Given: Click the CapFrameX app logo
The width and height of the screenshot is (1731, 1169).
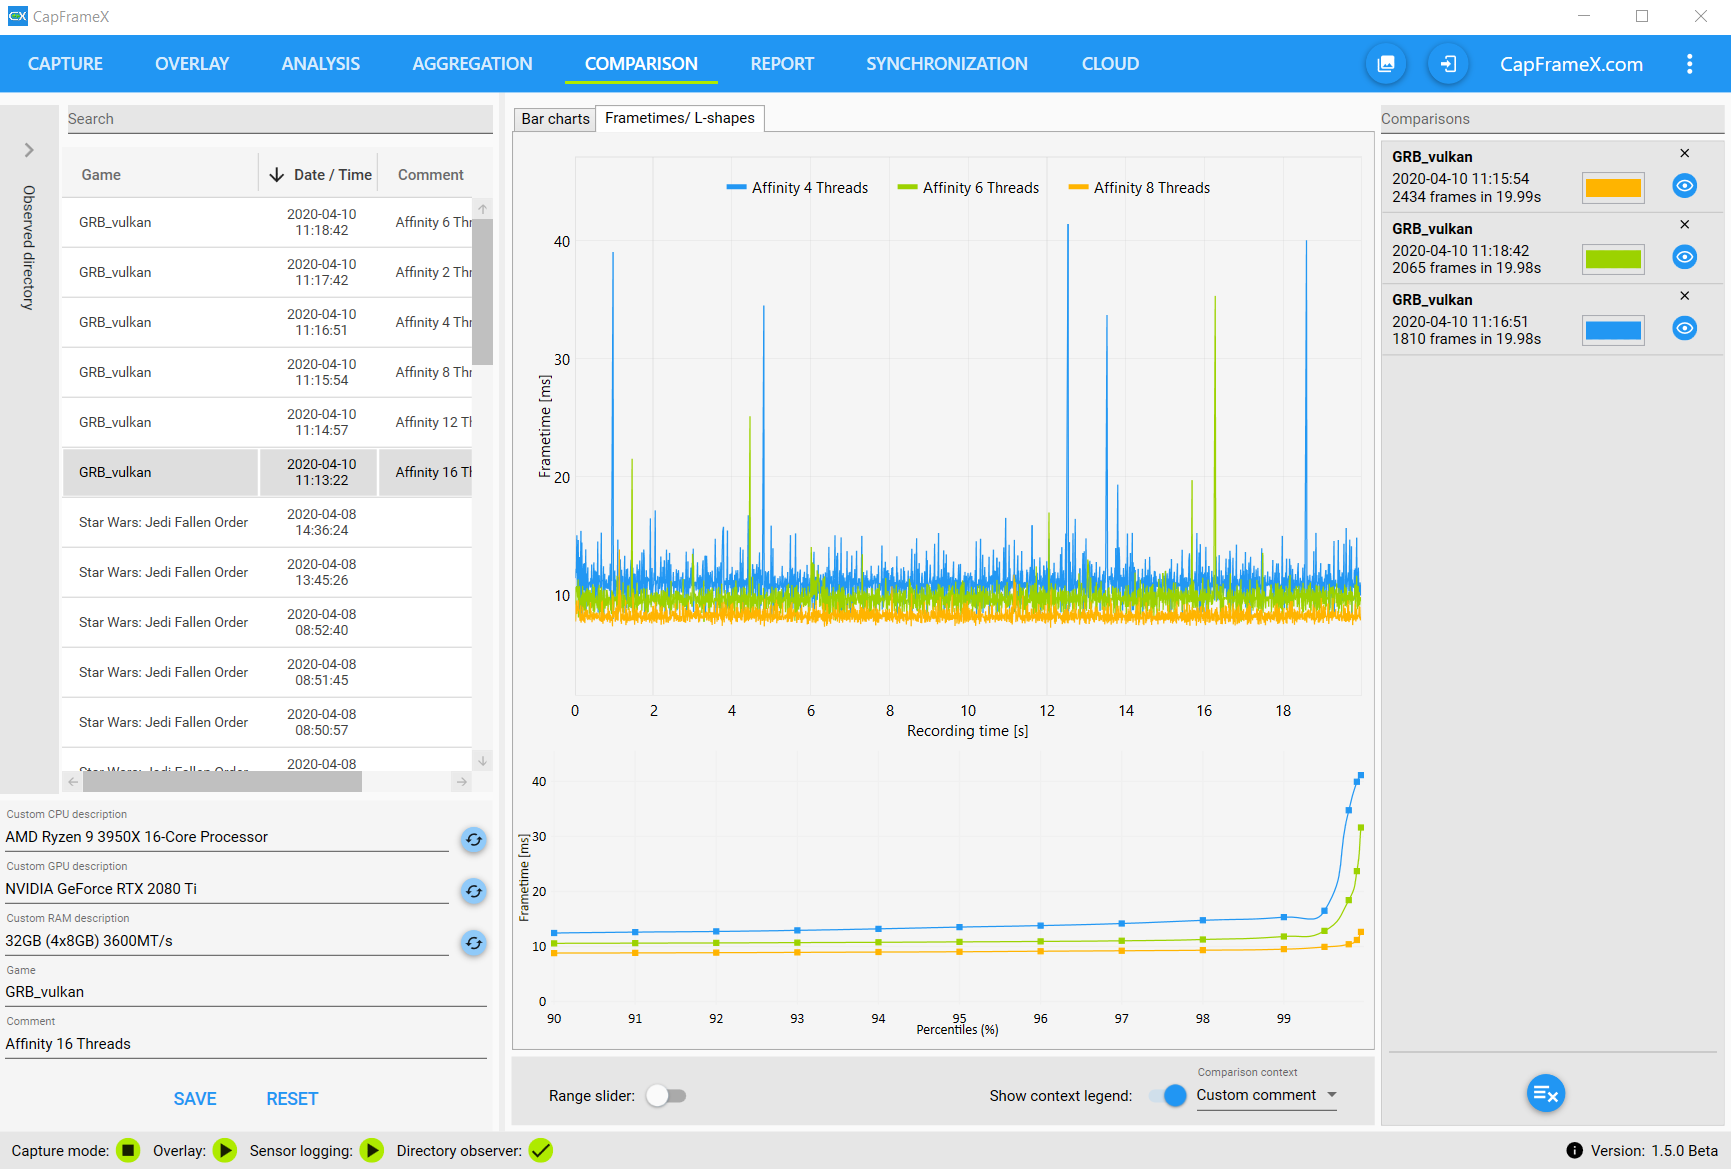Looking at the screenshot, I should coord(18,16).
